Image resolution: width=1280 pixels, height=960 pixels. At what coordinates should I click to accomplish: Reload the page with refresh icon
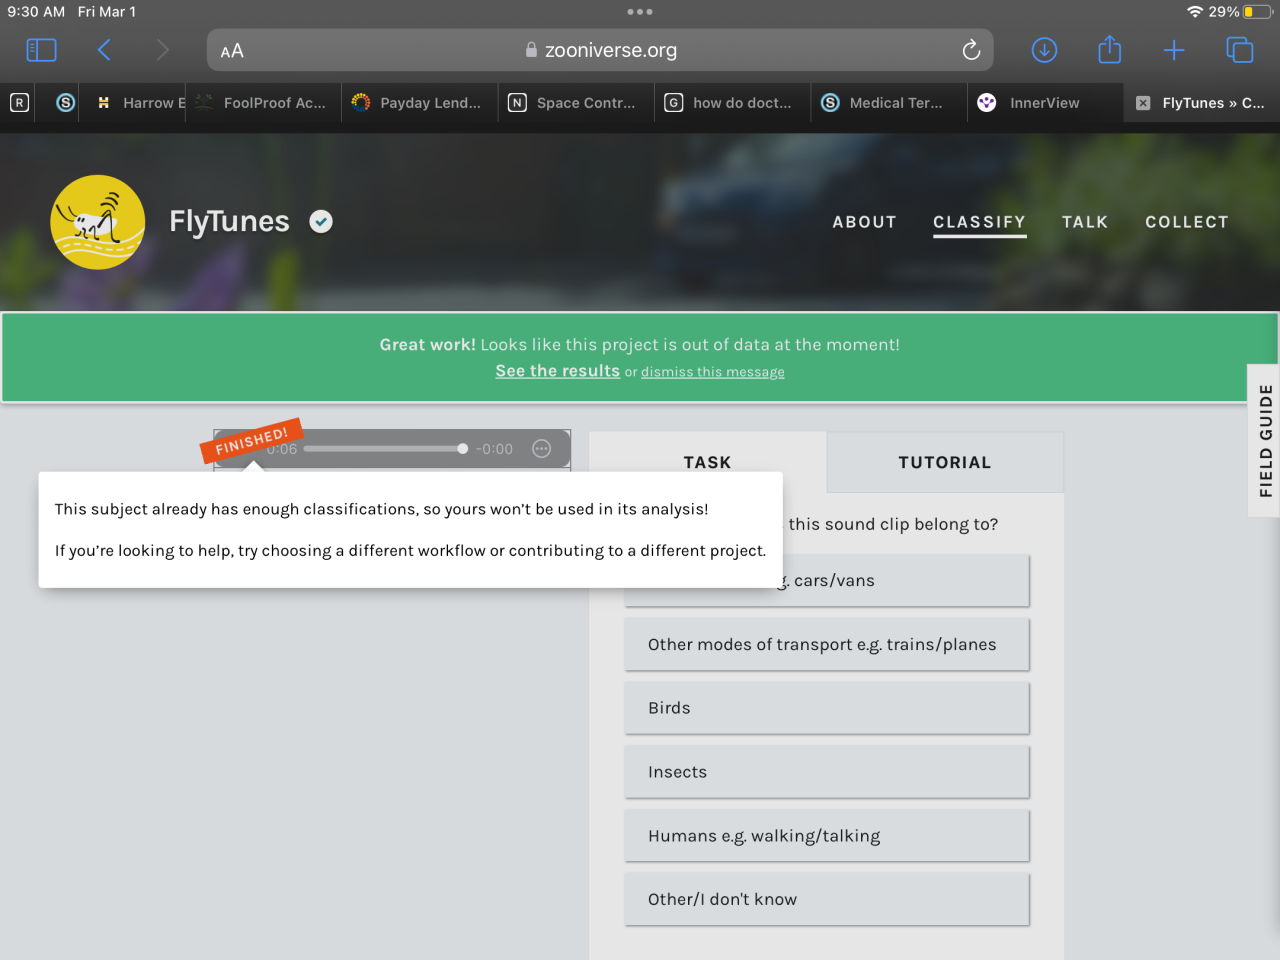pyautogui.click(x=971, y=50)
